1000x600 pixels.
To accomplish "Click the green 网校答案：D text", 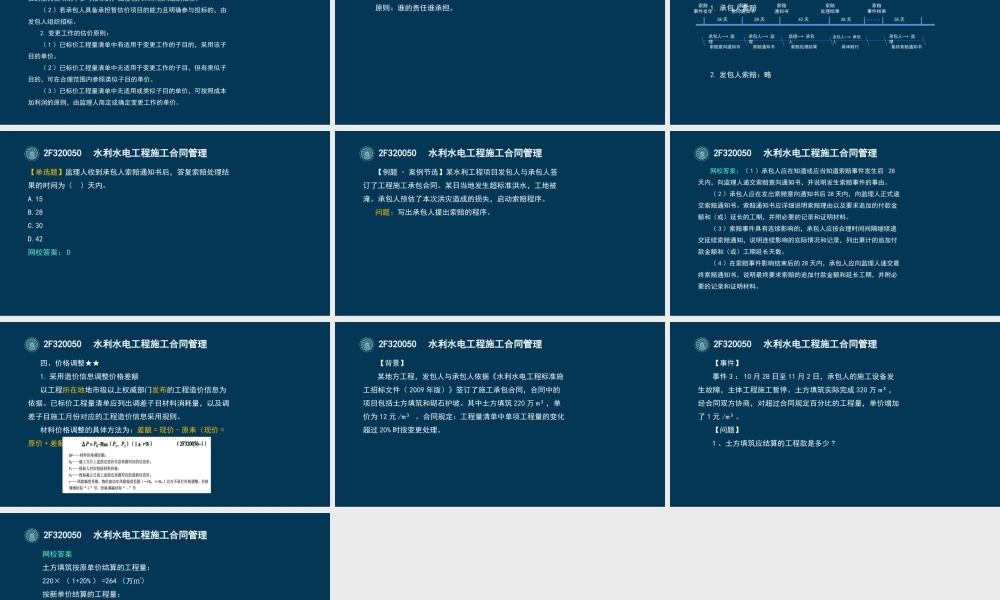I will coord(49,252).
